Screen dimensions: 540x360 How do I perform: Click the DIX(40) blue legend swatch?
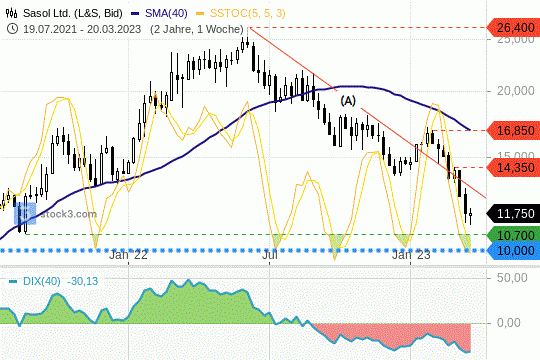13,282
